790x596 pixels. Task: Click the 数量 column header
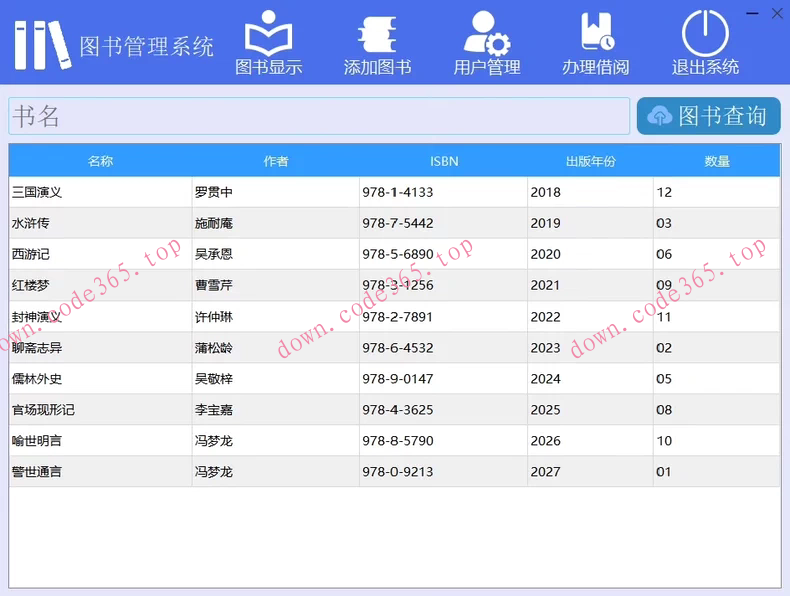pyautogui.click(x=716, y=161)
